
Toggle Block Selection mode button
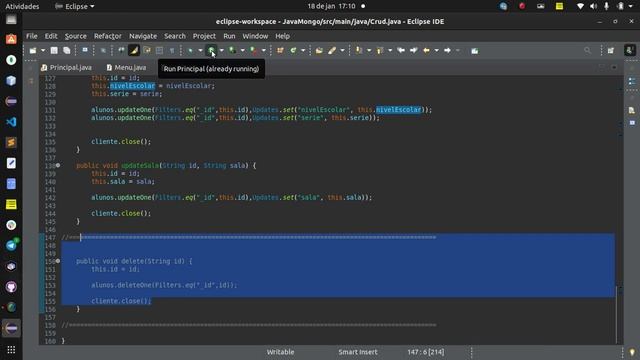[x=160, y=51]
